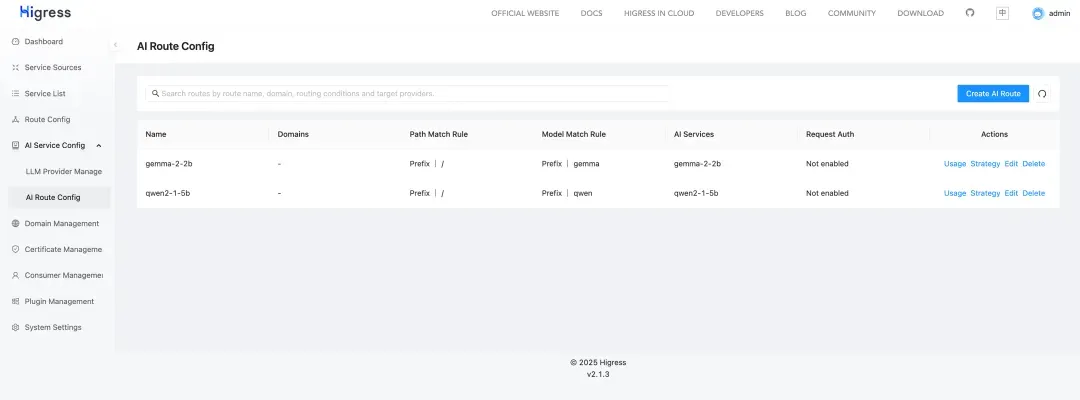Screen dimensions: 1080x400
Task: Delete the gemma-2-2b route
Action: 1033,164
